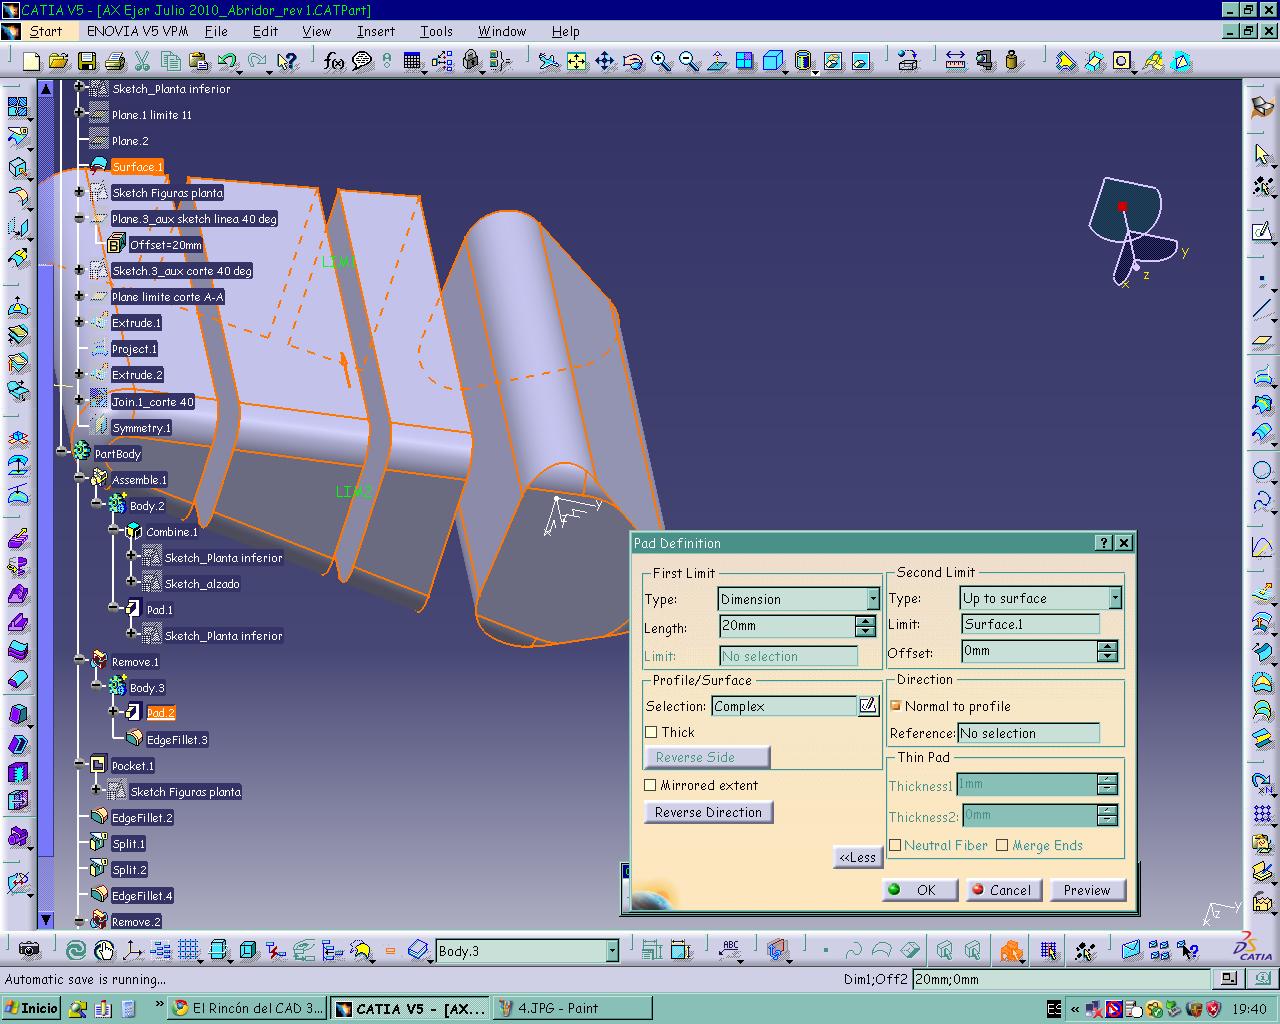Toggle the Normal to profile checkbox

pyautogui.click(x=896, y=706)
